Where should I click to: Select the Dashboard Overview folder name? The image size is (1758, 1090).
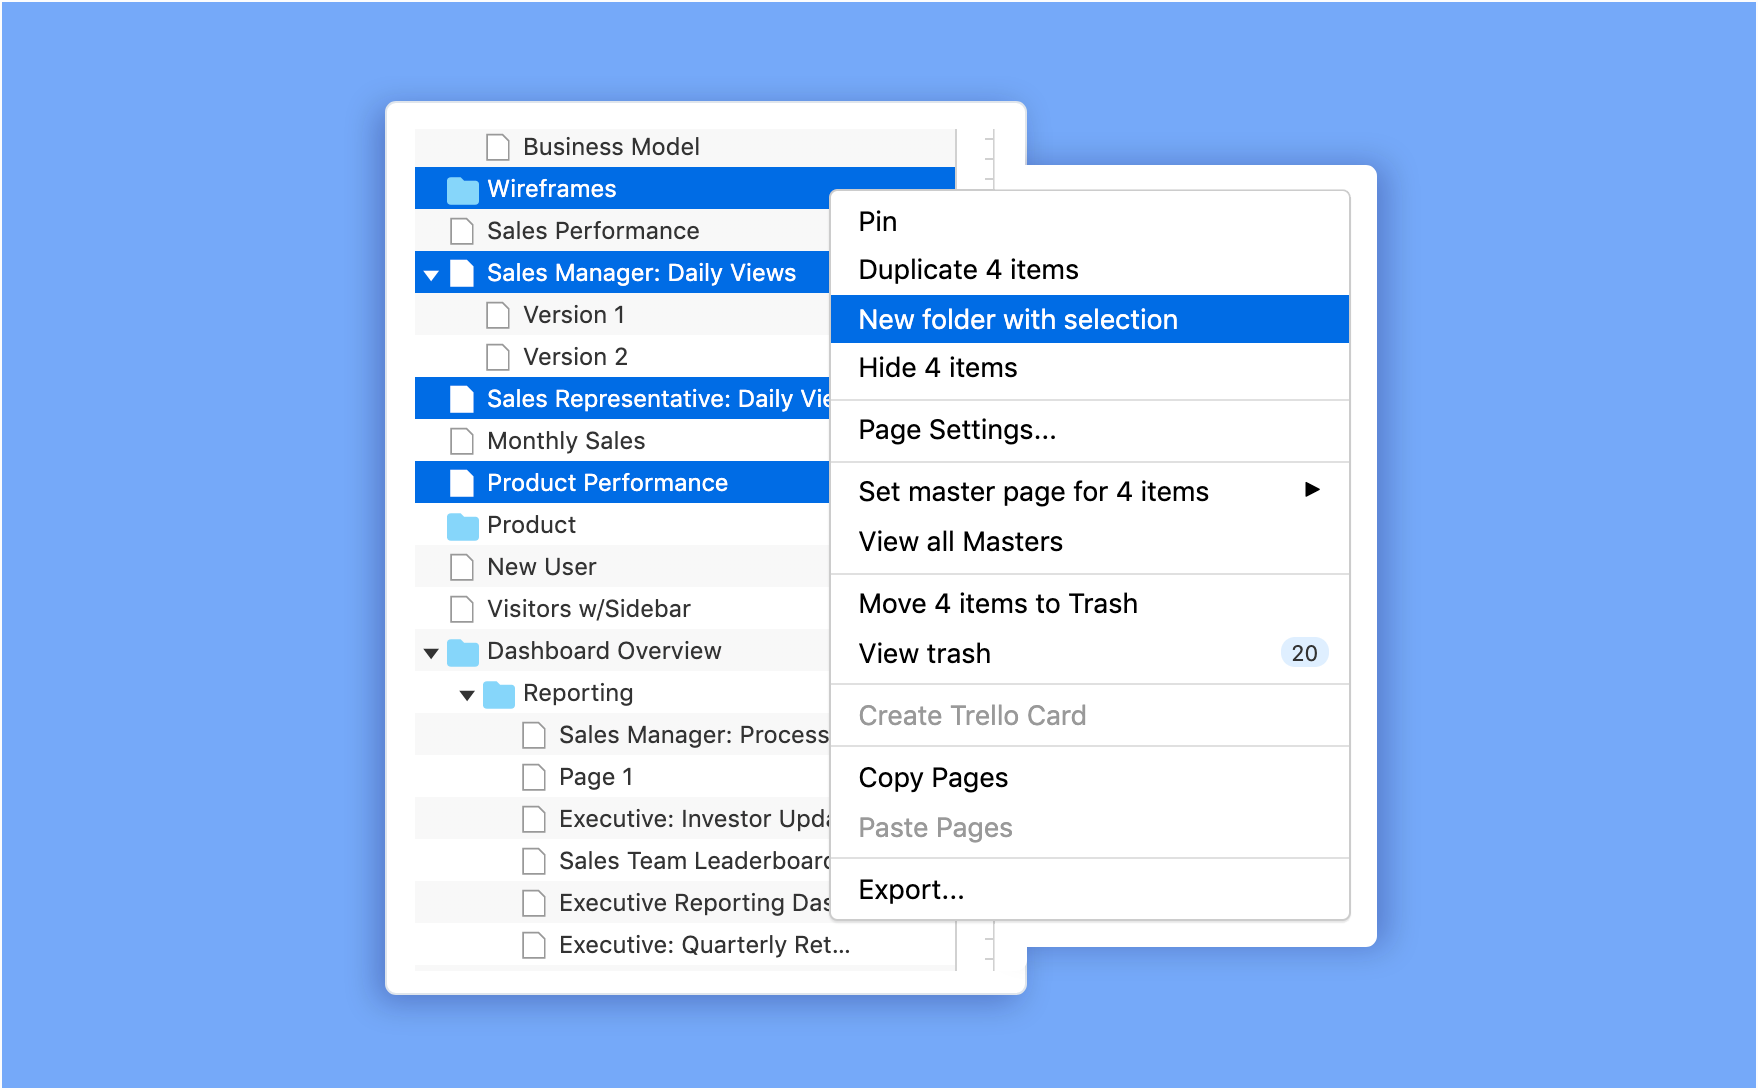(x=604, y=651)
